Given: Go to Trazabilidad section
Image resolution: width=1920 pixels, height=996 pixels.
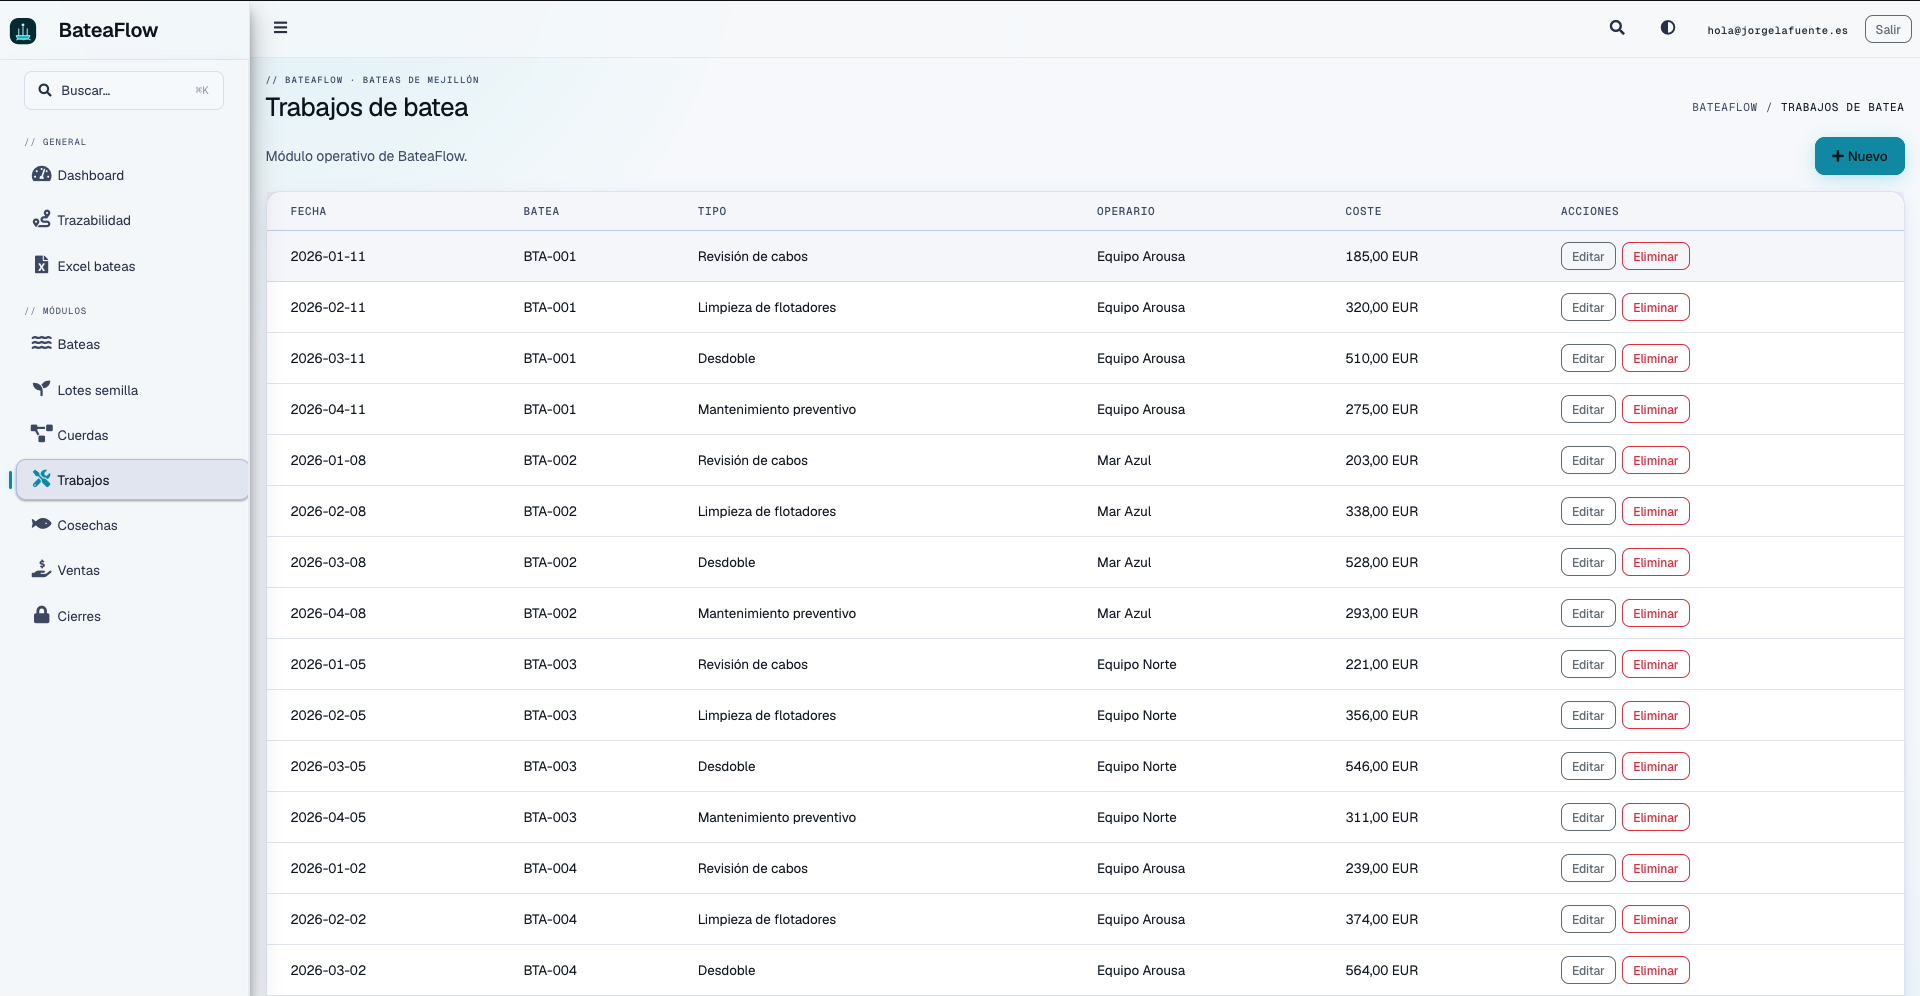Looking at the screenshot, I should [x=132, y=220].
